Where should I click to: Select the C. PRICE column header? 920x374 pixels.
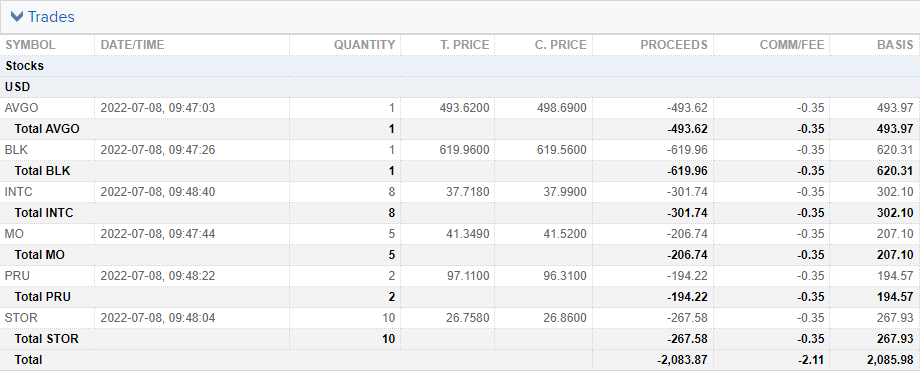click(x=560, y=45)
